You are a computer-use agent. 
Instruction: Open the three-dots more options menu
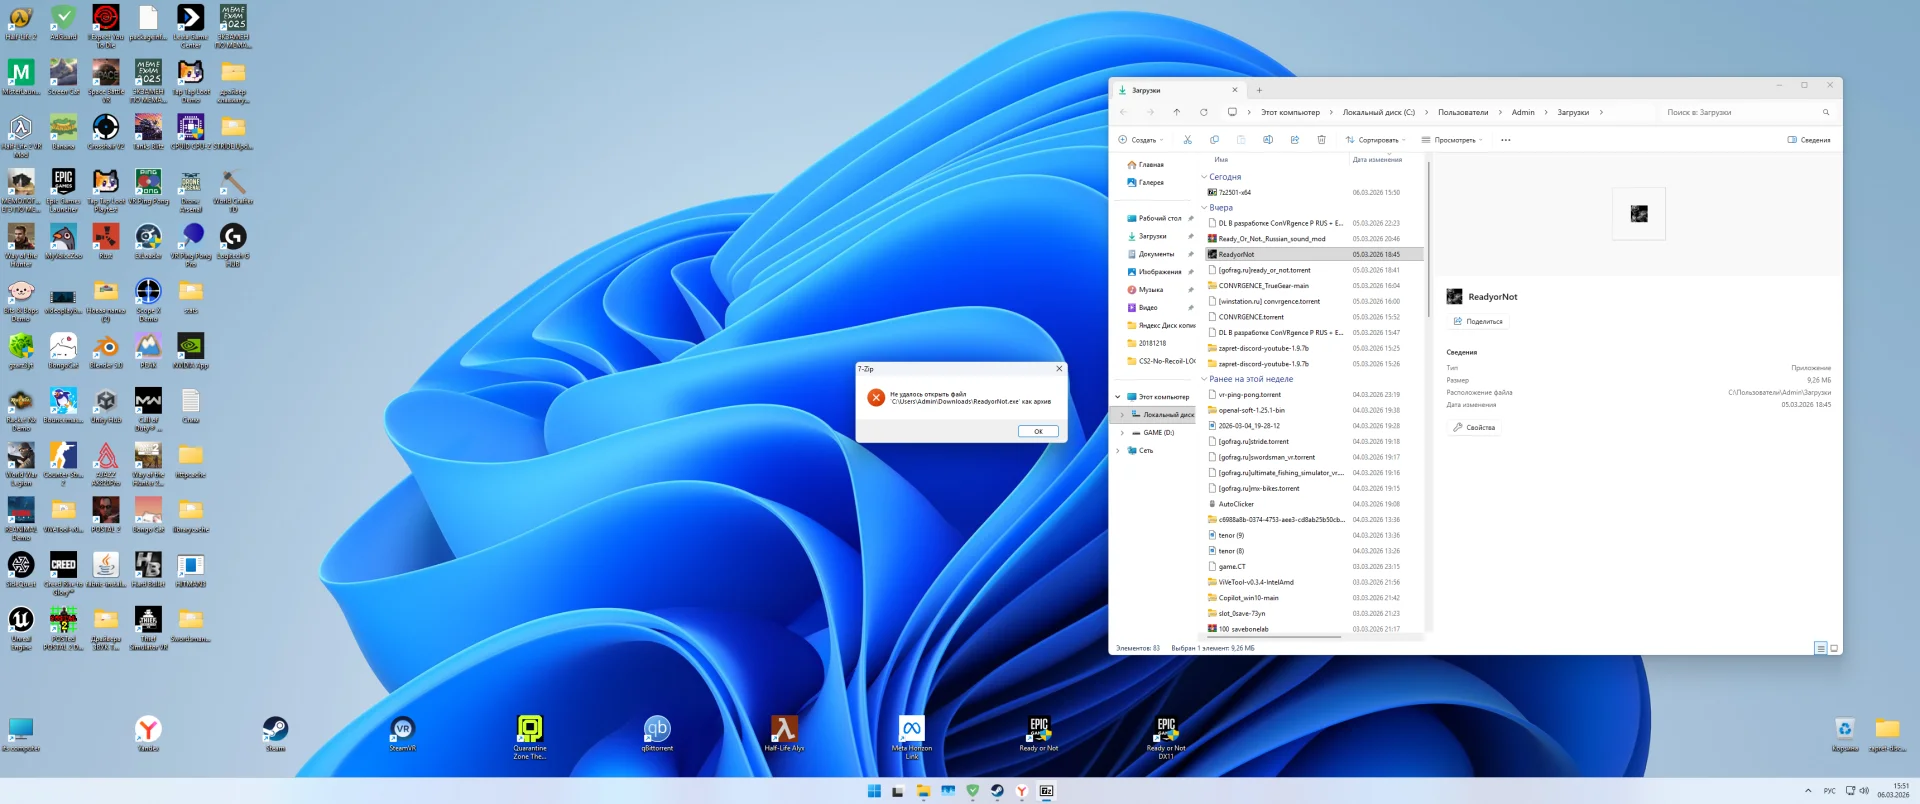tap(1506, 140)
